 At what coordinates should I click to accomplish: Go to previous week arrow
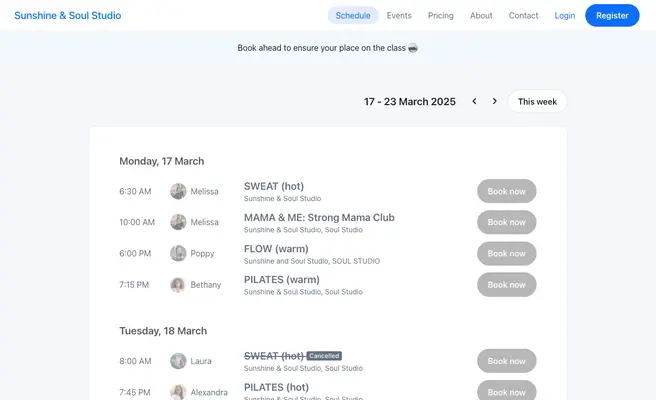click(474, 101)
